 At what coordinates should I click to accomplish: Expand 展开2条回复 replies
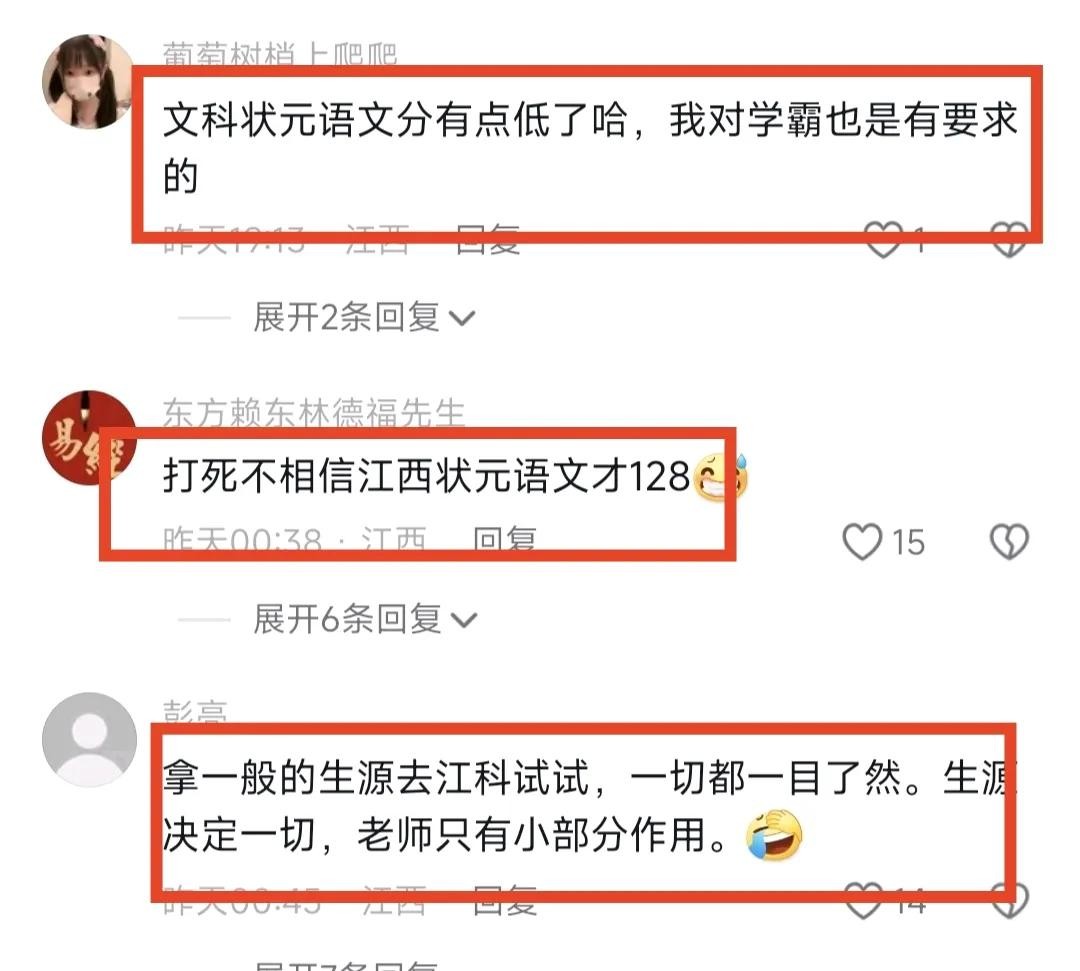[x=364, y=317]
